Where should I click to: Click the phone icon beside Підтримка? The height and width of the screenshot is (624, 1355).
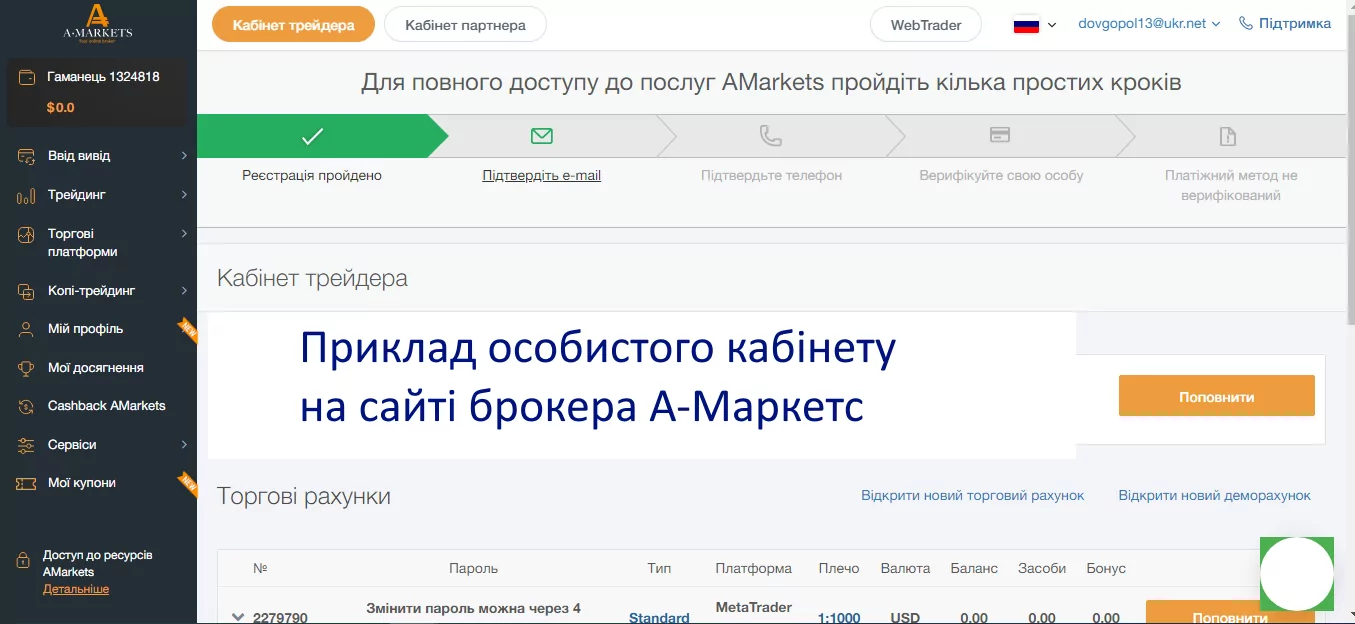tap(1245, 23)
